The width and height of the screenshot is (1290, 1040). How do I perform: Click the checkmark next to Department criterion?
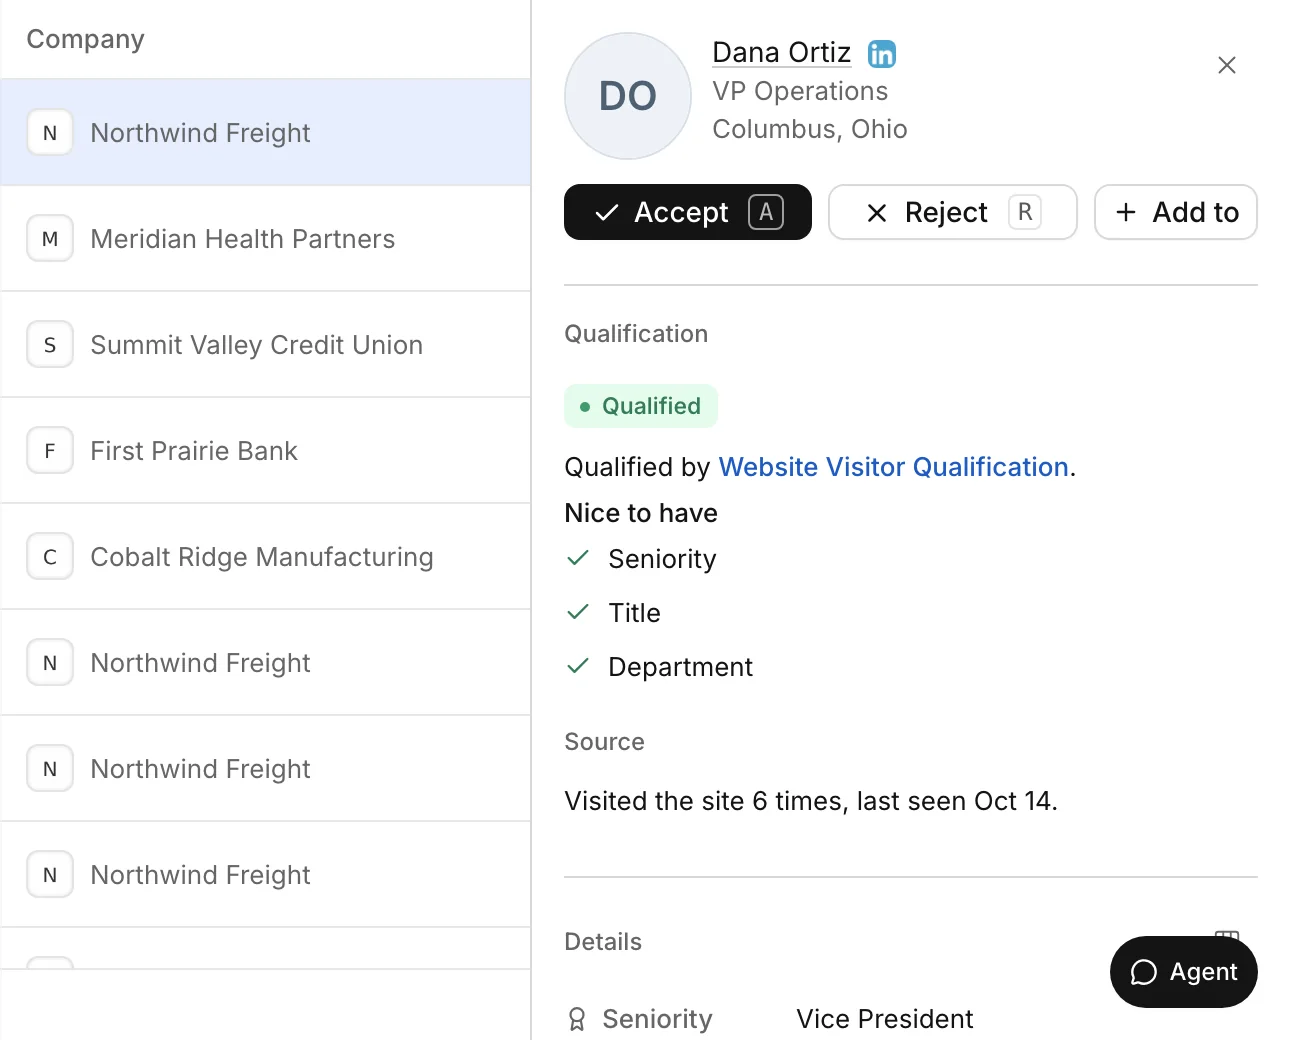[x=578, y=666]
